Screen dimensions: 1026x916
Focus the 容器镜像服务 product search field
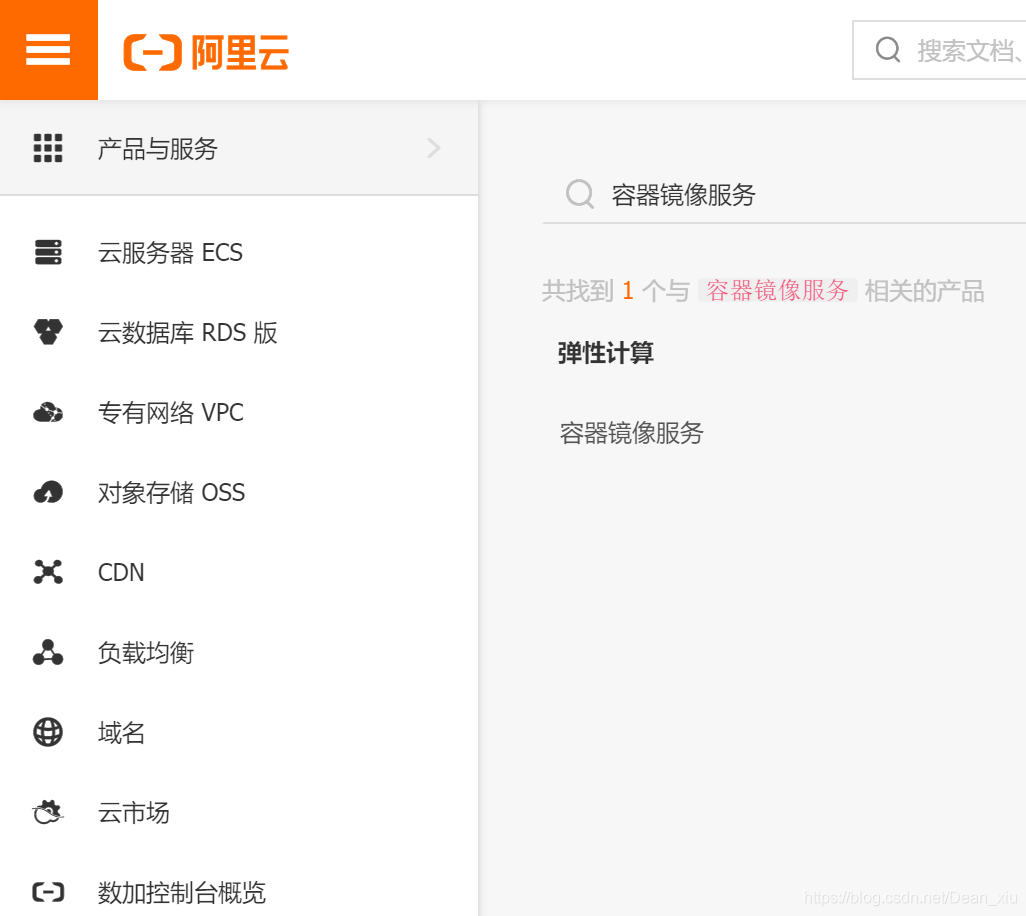click(x=784, y=195)
